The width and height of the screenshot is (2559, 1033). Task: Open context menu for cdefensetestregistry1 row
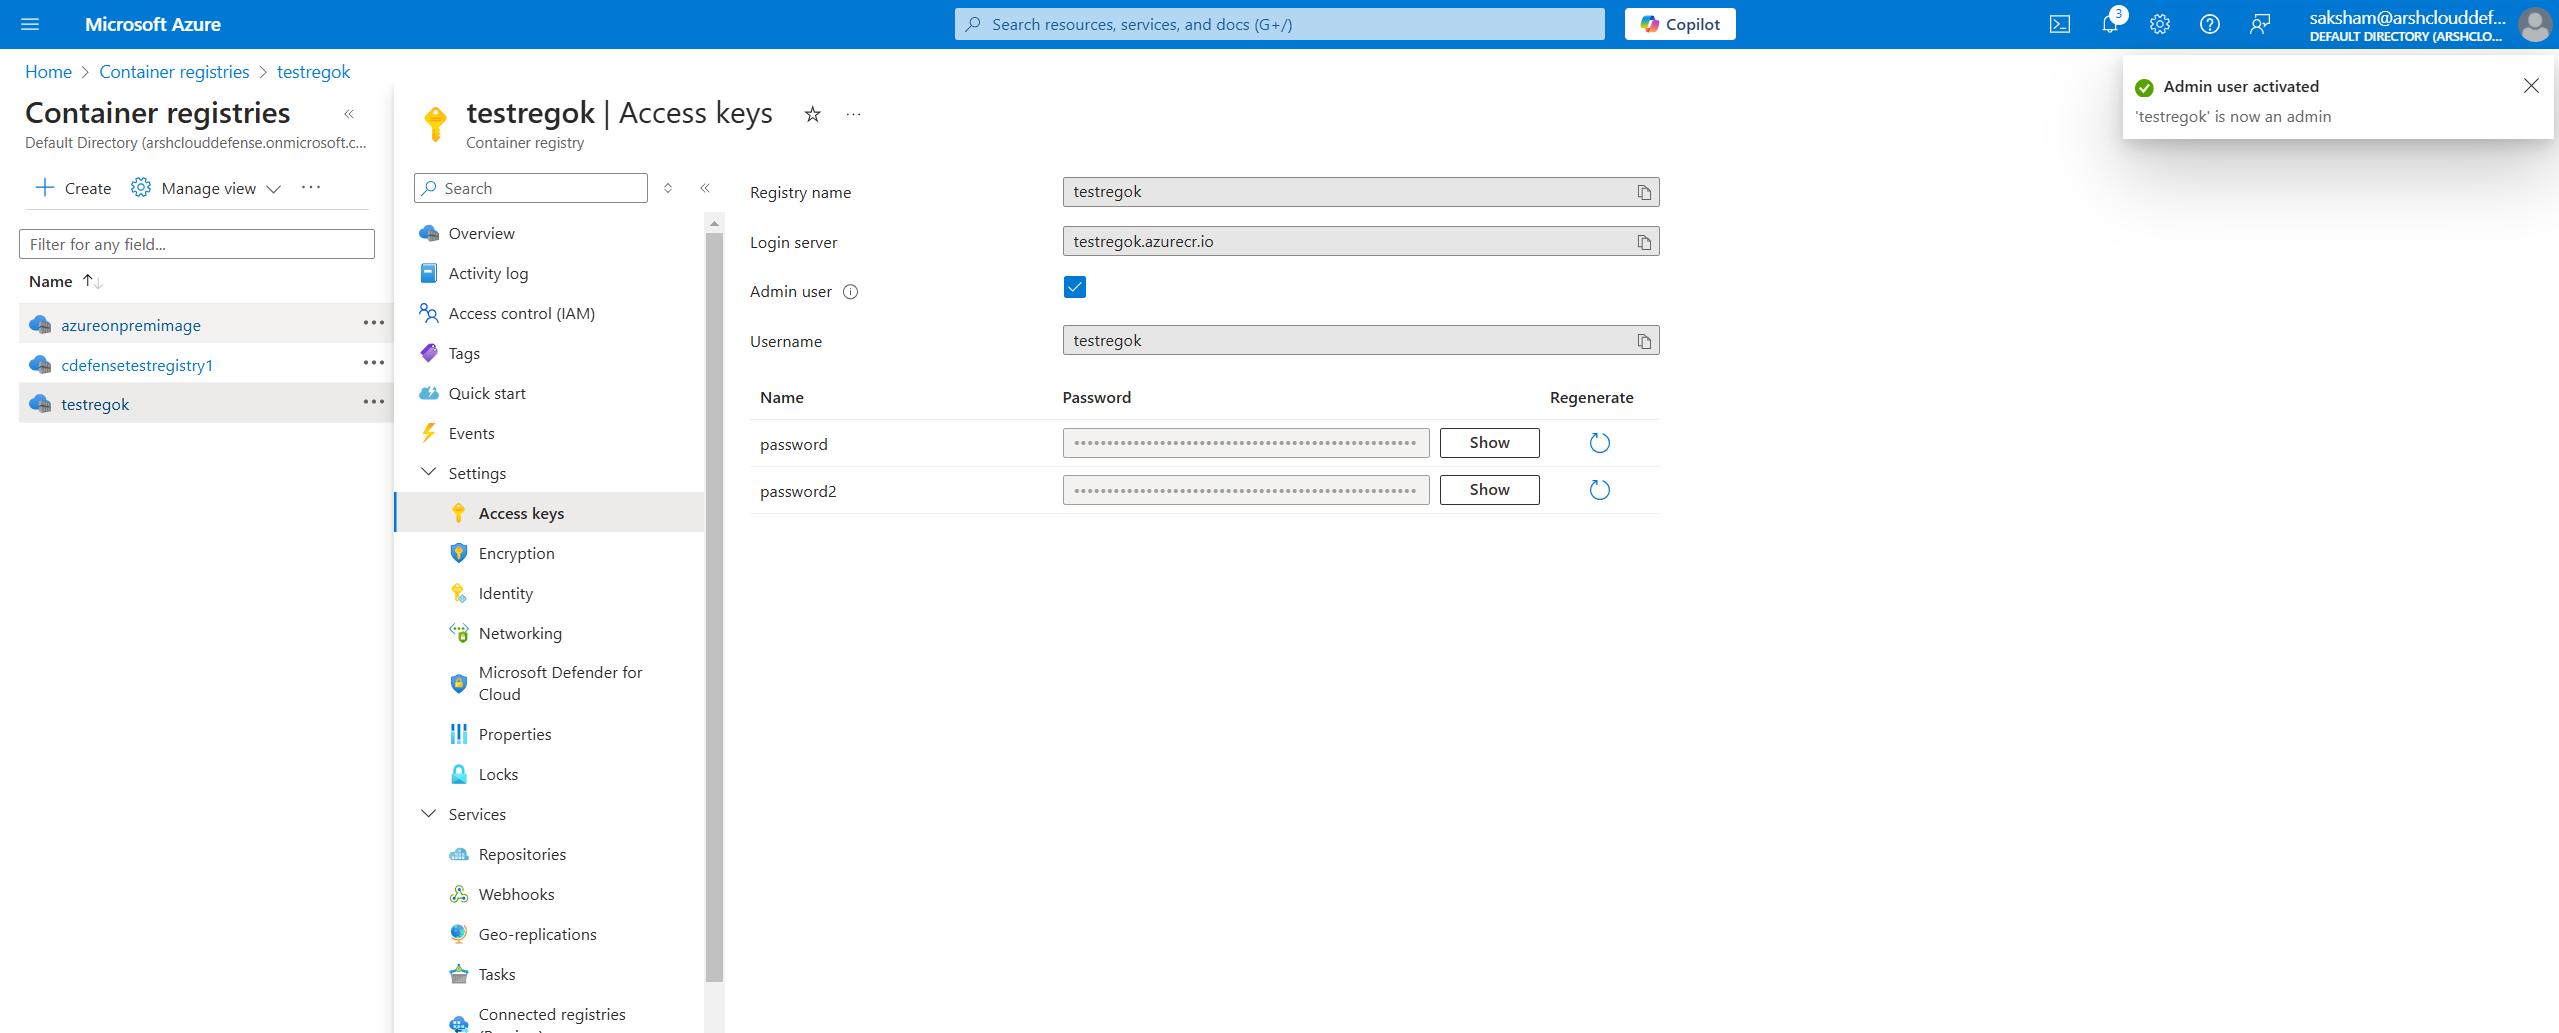(x=374, y=363)
